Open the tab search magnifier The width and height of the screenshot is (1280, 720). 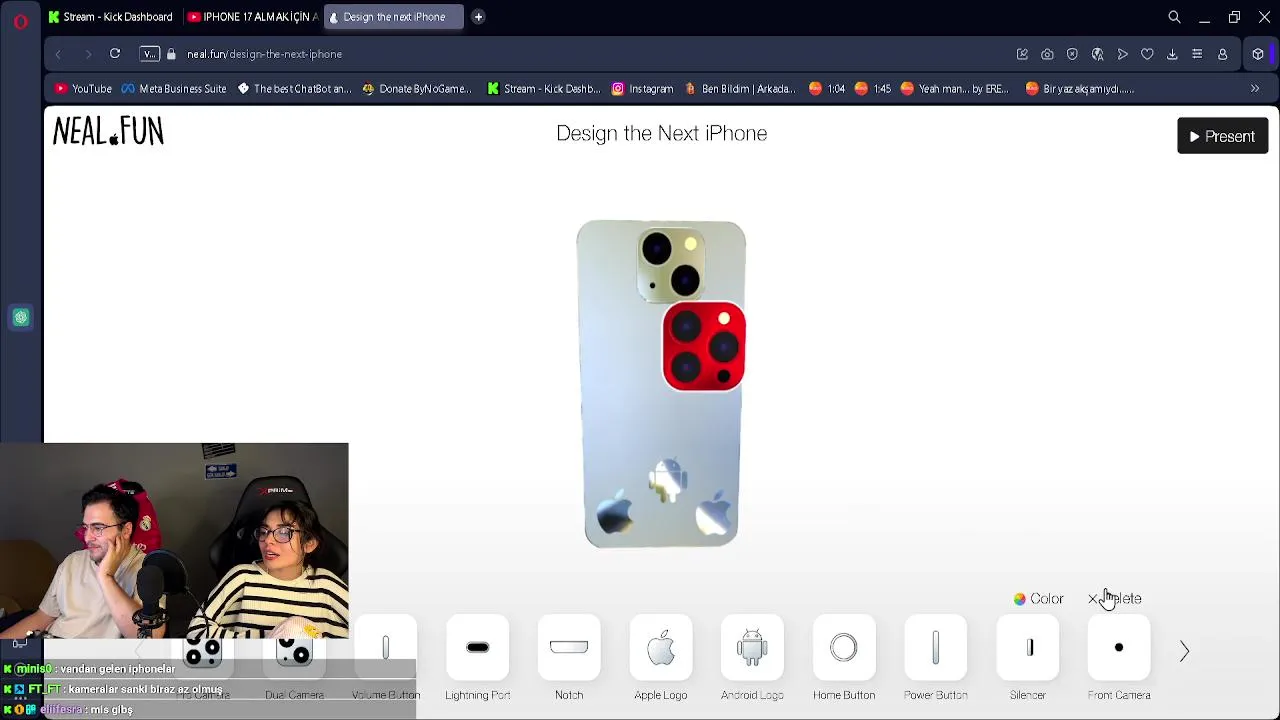click(1174, 17)
